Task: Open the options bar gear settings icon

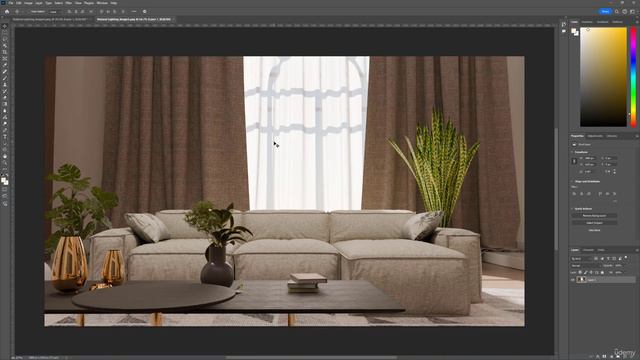Action: click(x=144, y=11)
